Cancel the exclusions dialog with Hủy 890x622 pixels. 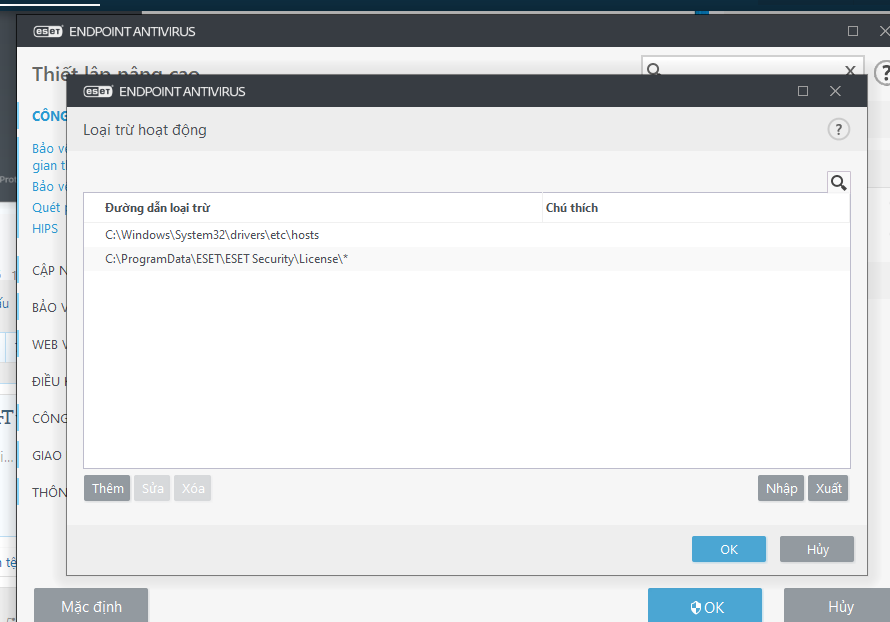(817, 549)
